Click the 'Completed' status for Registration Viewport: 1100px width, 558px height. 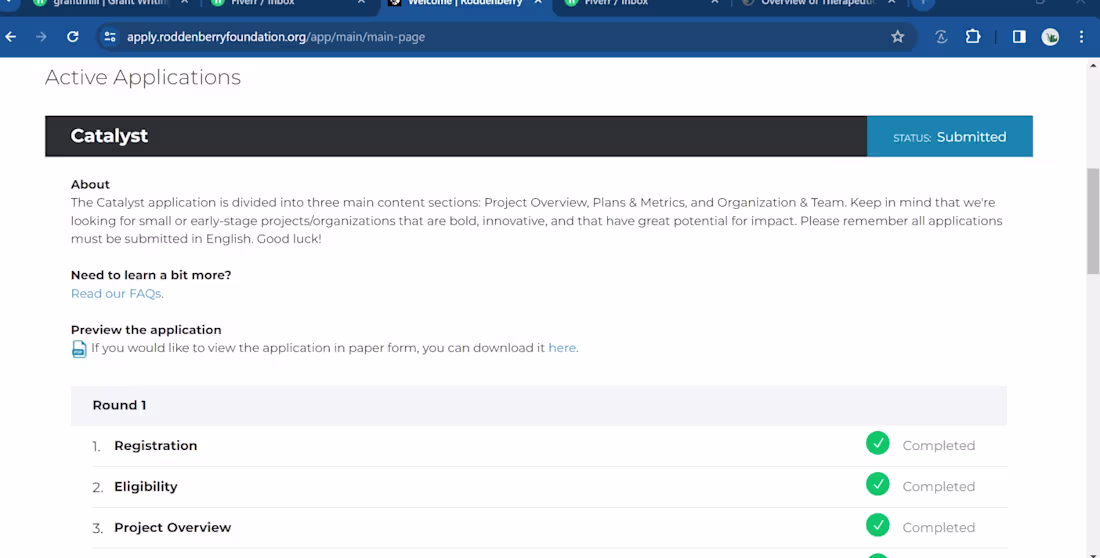coord(939,446)
